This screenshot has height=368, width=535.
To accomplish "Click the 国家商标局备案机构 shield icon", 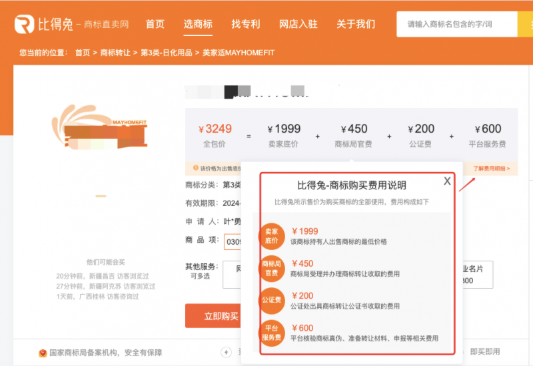I will pyautogui.click(x=43, y=353).
